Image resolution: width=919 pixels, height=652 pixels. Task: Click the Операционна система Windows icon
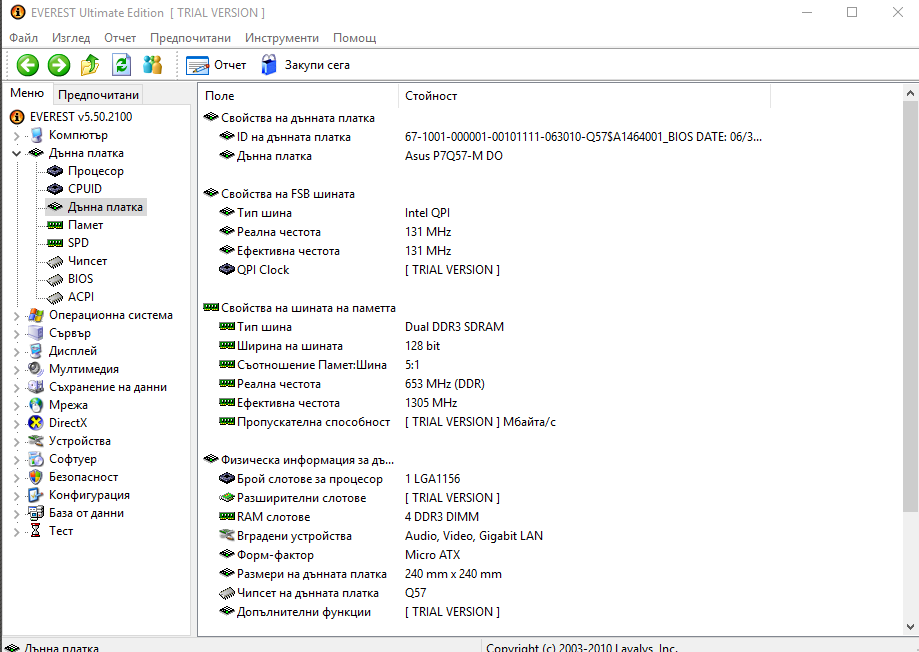(36, 315)
